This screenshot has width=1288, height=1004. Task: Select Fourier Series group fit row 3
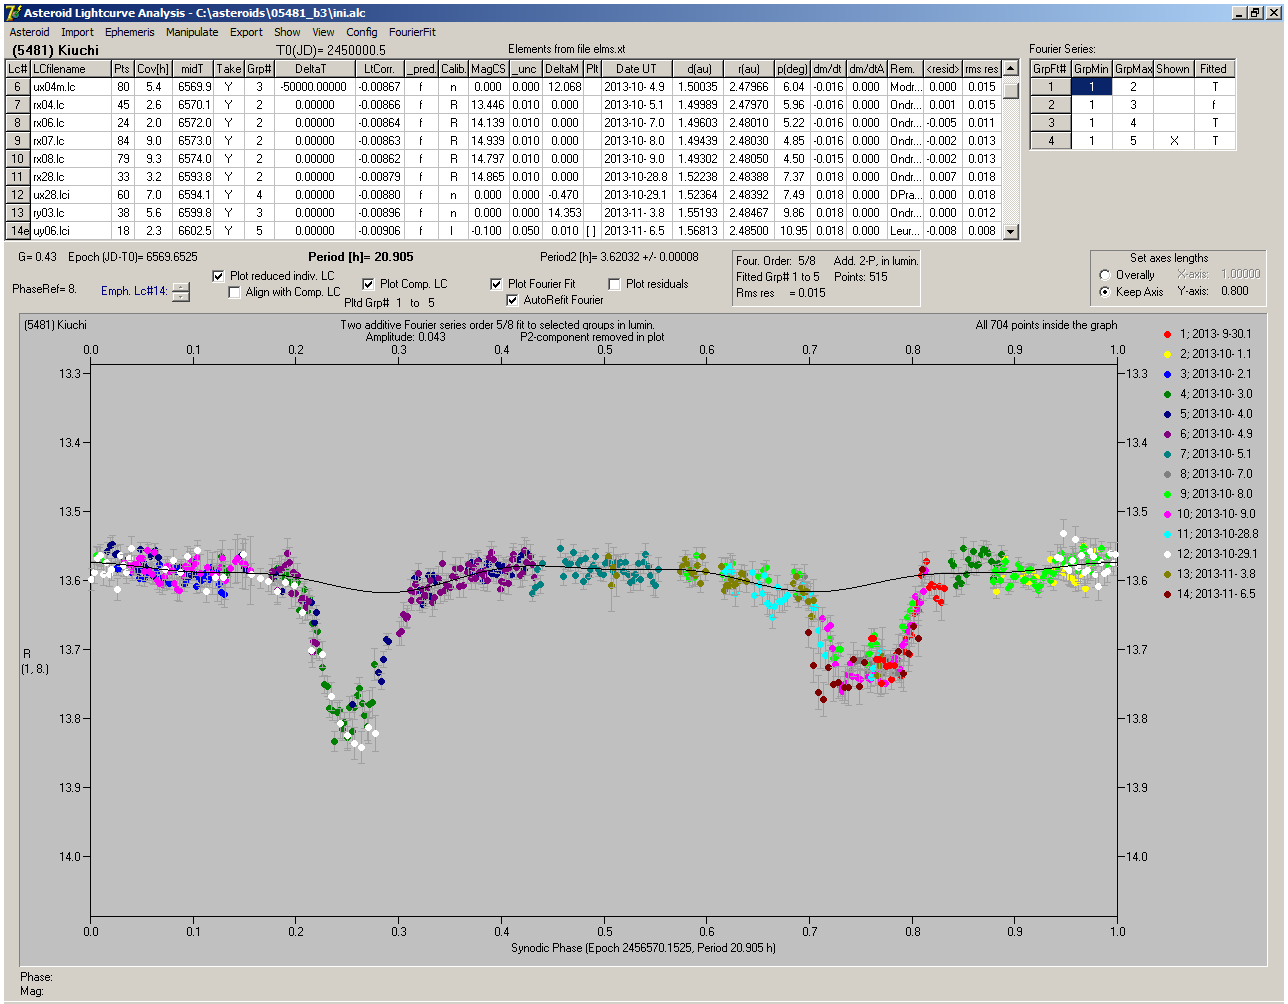(x=1050, y=123)
